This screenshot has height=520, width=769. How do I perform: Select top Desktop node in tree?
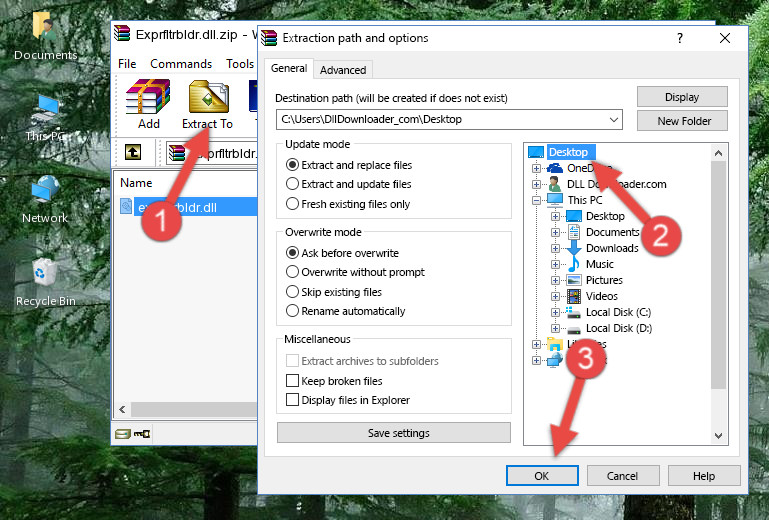coord(570,152)
